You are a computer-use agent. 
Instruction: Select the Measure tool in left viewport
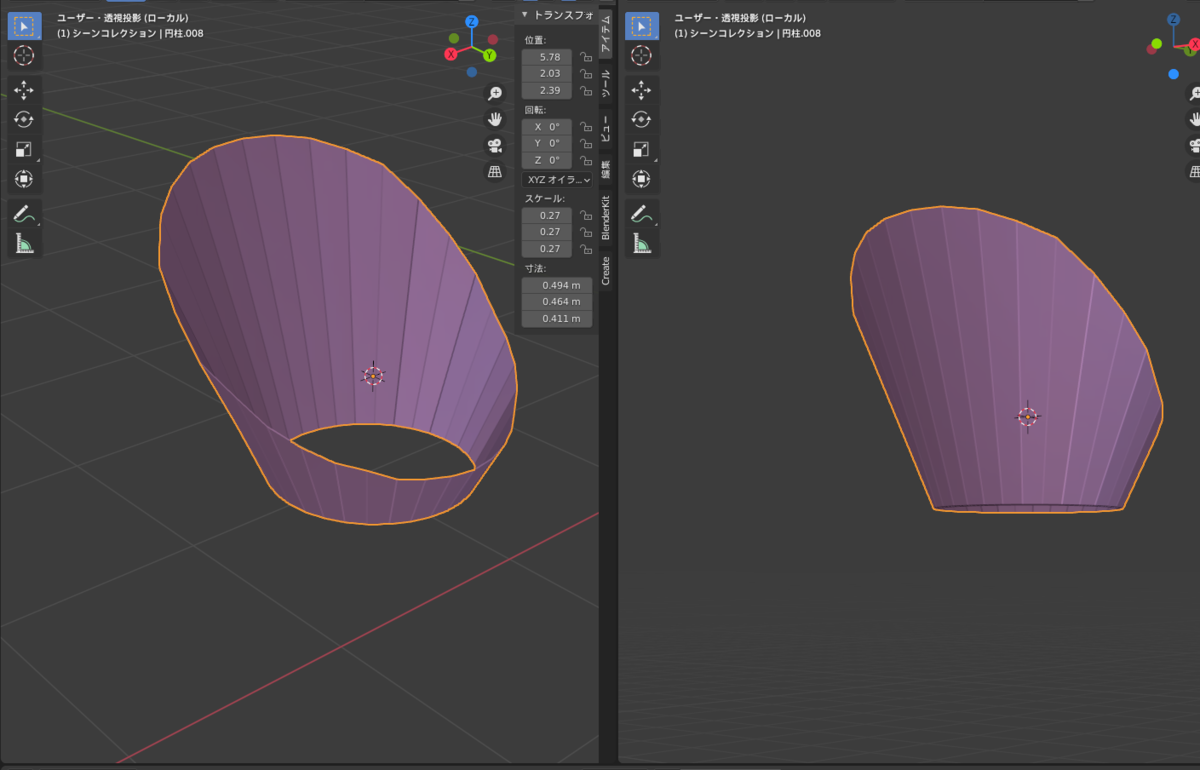click(25, 243)
